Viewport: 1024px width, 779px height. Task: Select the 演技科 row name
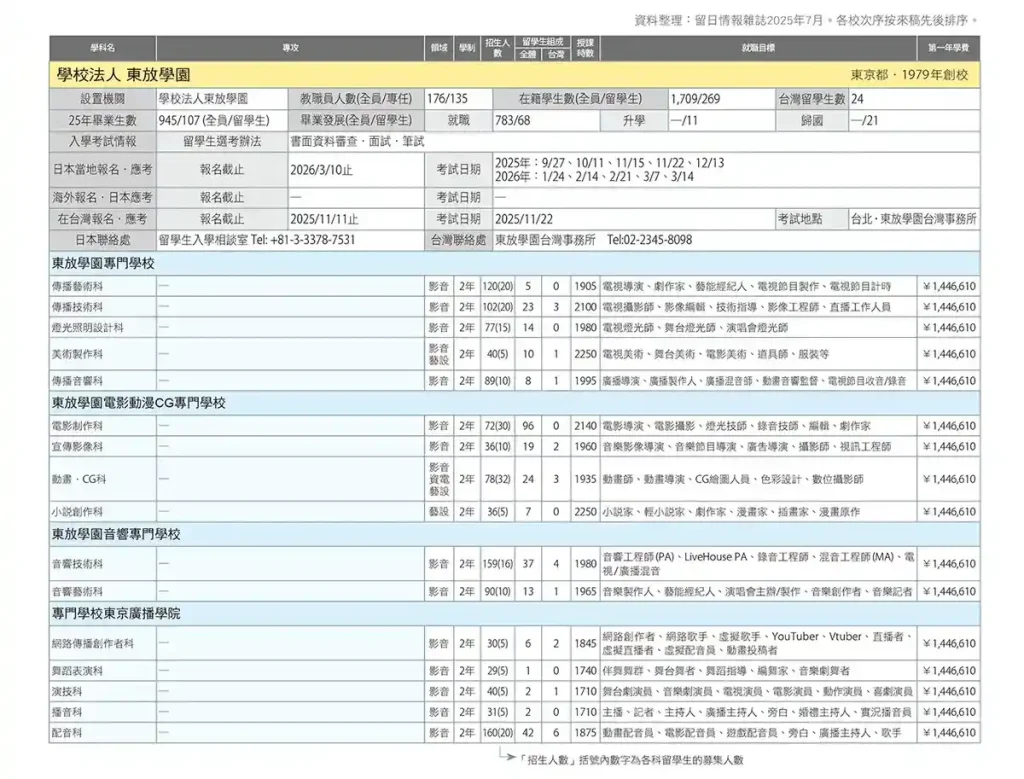coord(67,692)
